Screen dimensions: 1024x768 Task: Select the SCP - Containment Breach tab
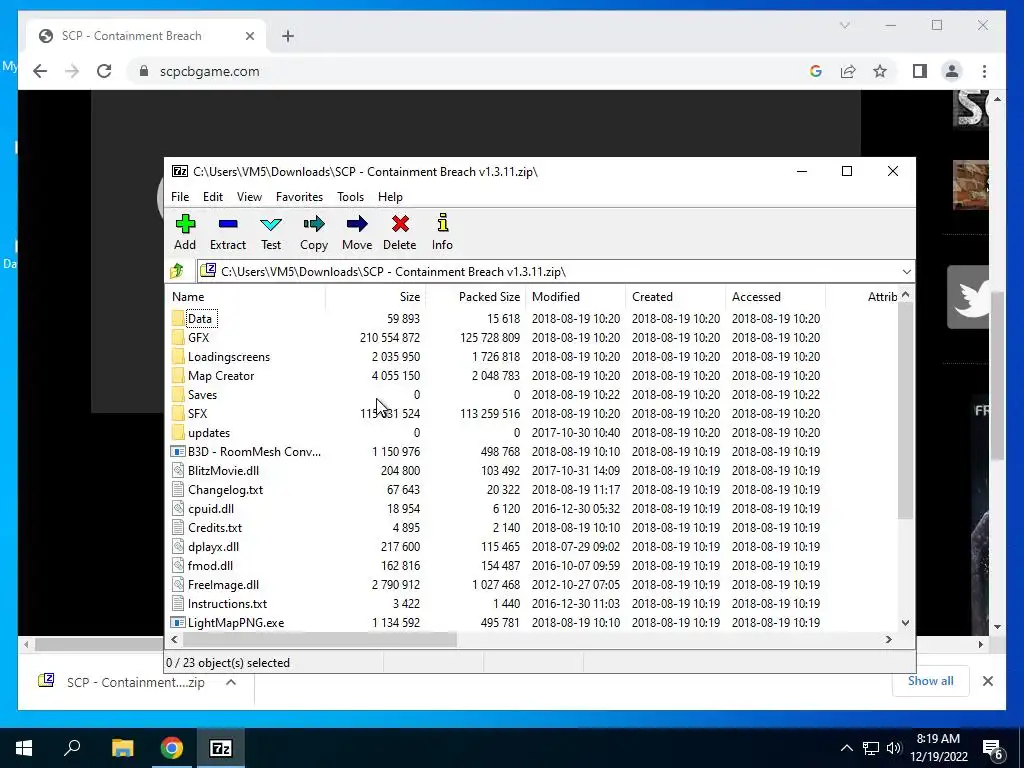coord(146,36)
